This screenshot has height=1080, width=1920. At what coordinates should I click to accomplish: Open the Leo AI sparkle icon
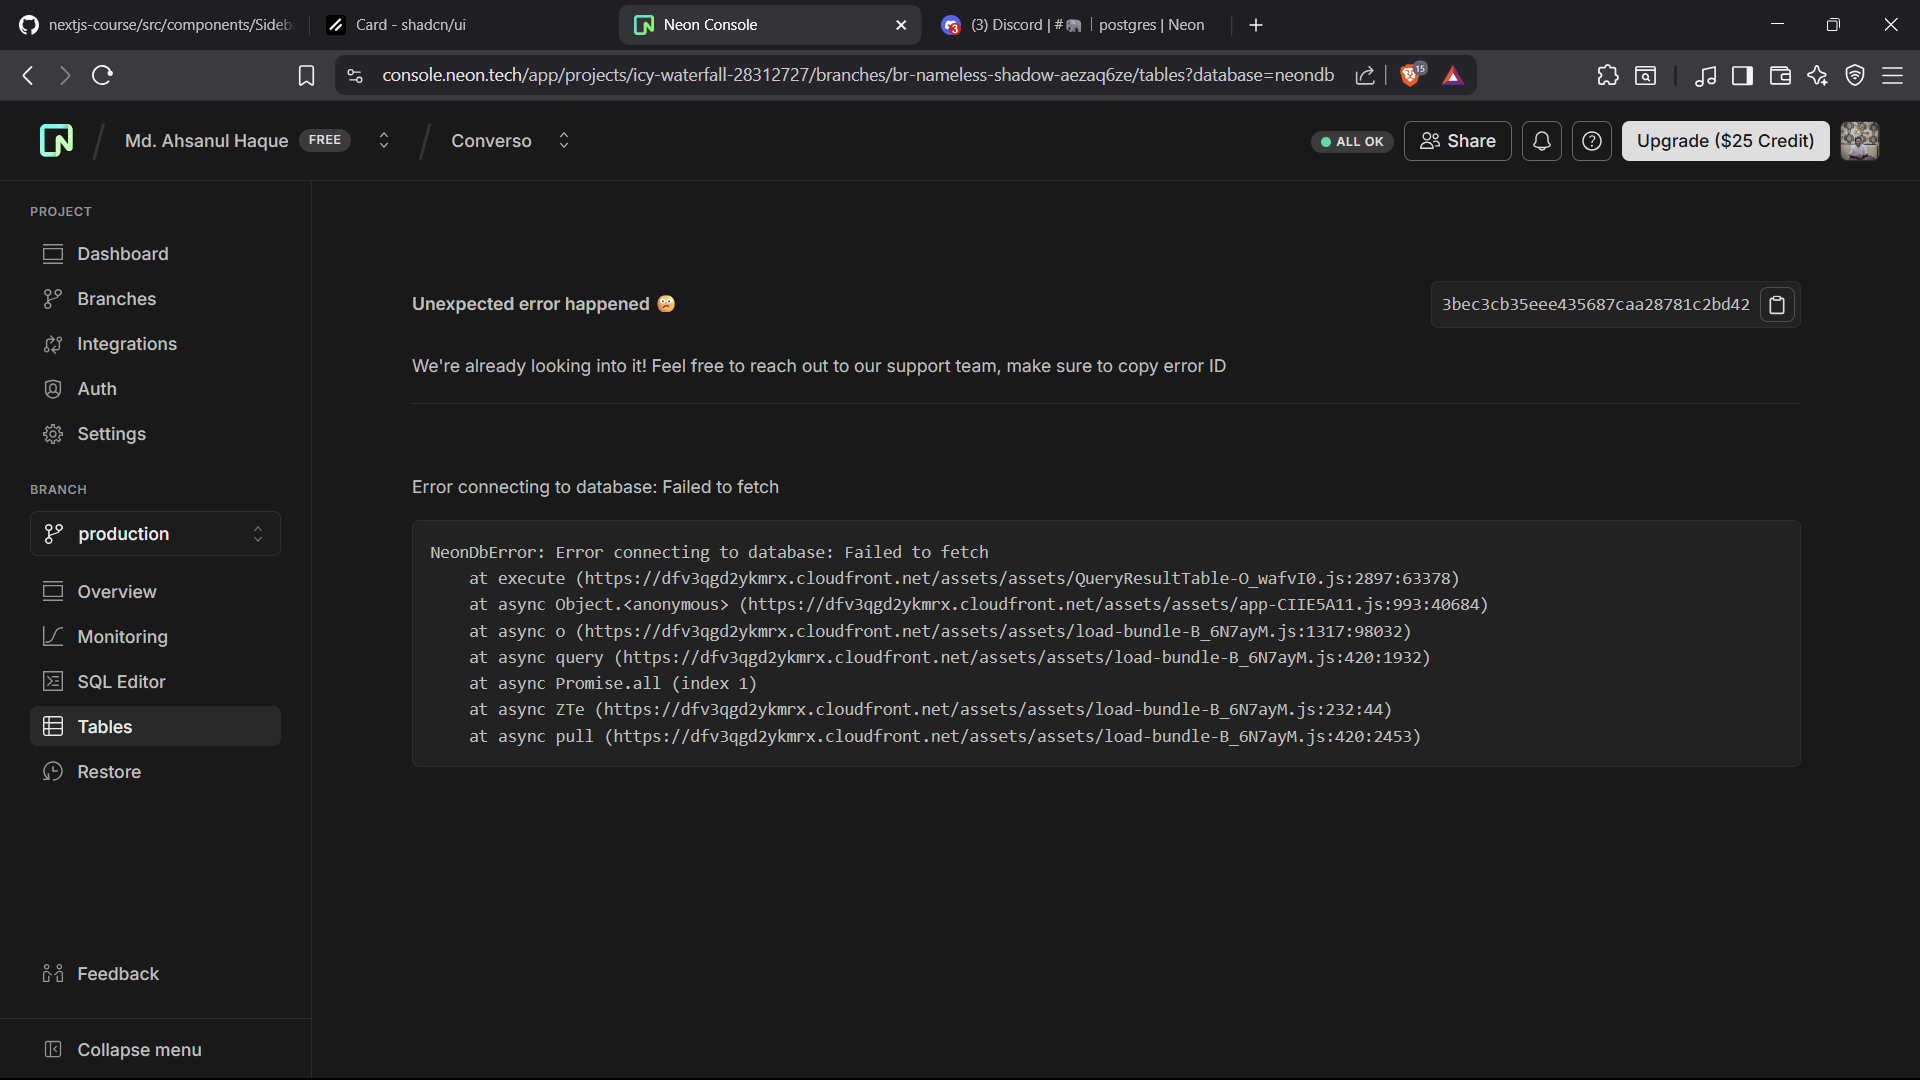pyautogui.click(x=1818, y=75)
